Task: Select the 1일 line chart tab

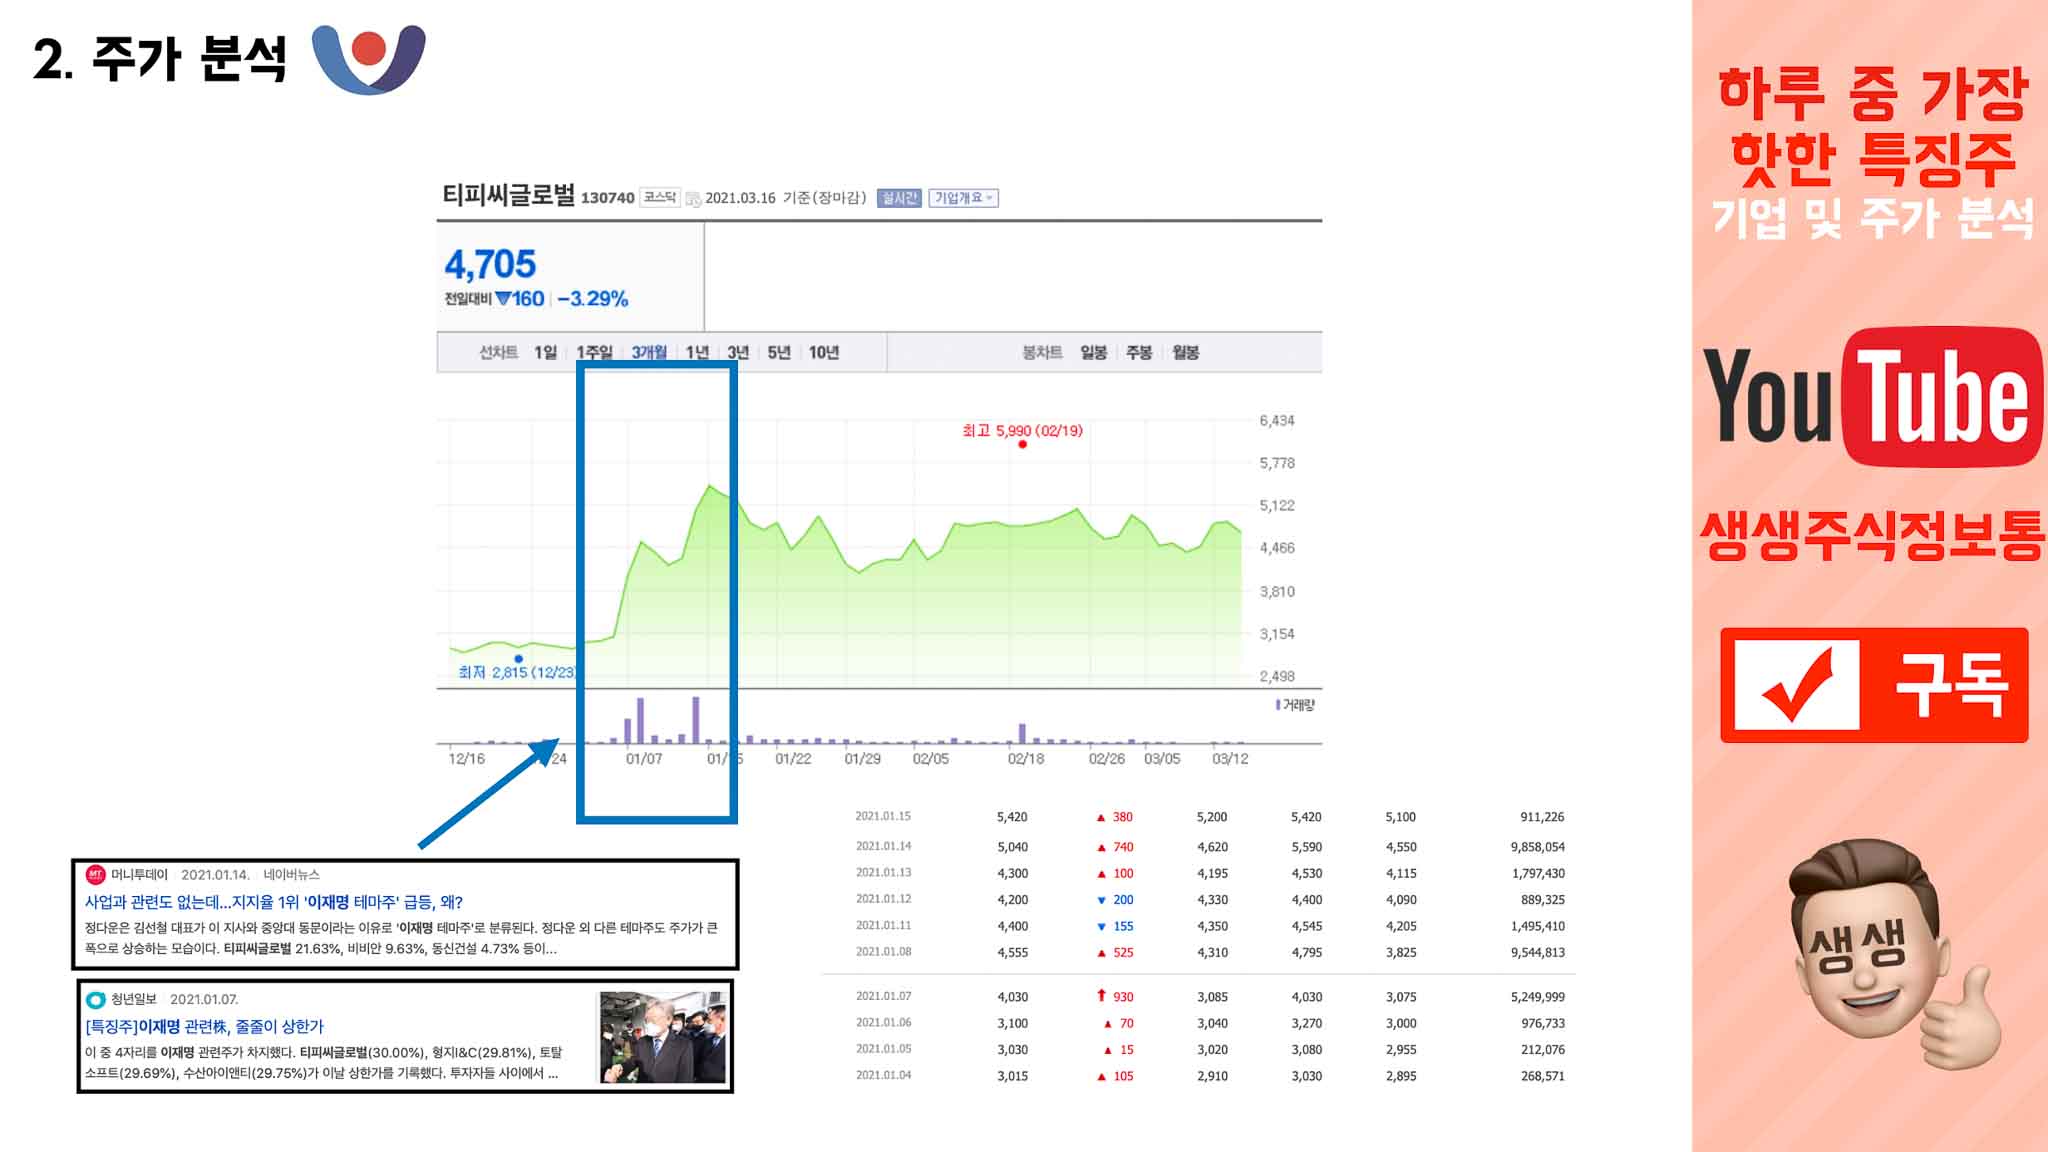Action: (545, 352)
